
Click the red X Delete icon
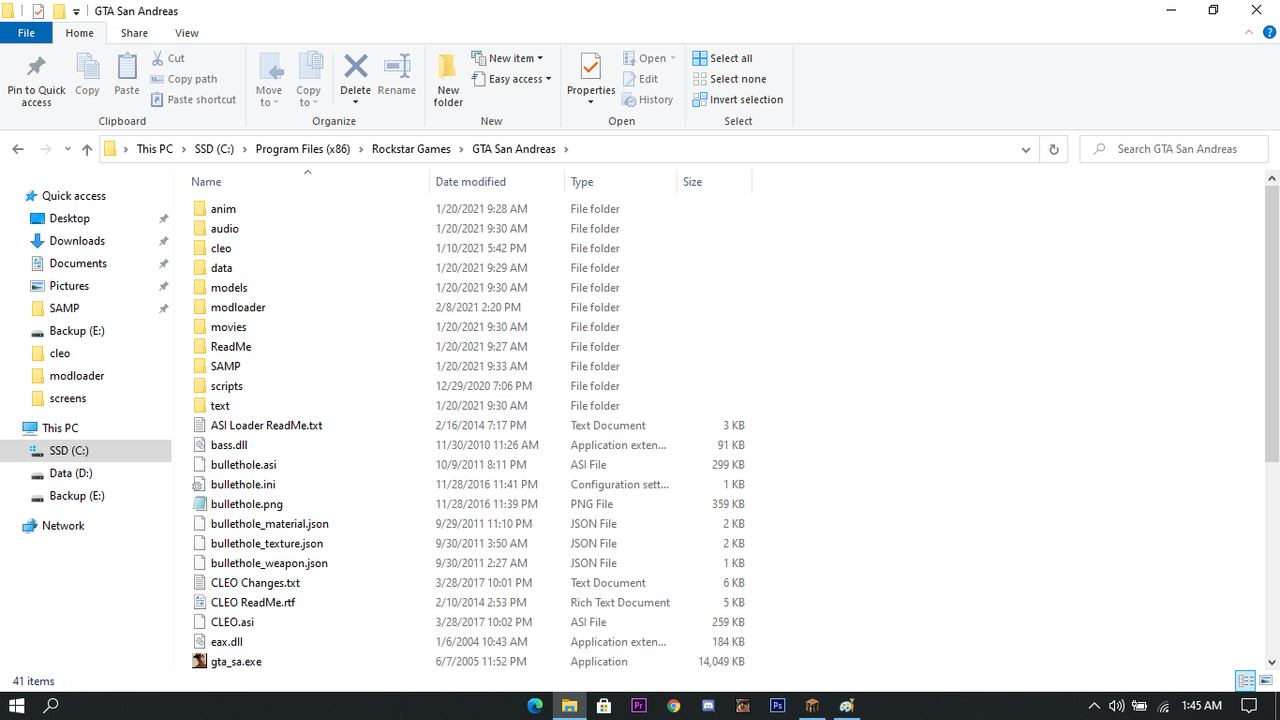tap(355, 67)
